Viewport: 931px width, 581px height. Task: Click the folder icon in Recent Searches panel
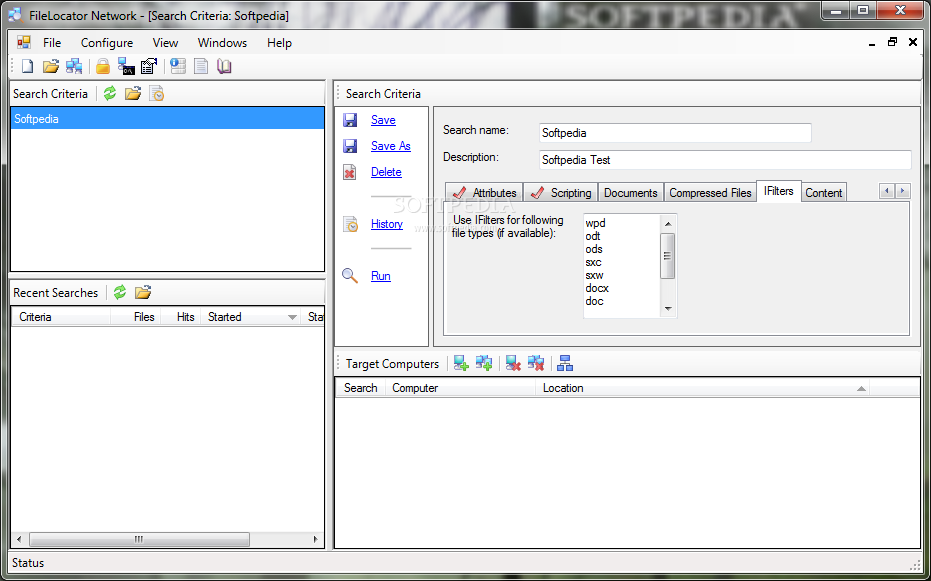143,292
